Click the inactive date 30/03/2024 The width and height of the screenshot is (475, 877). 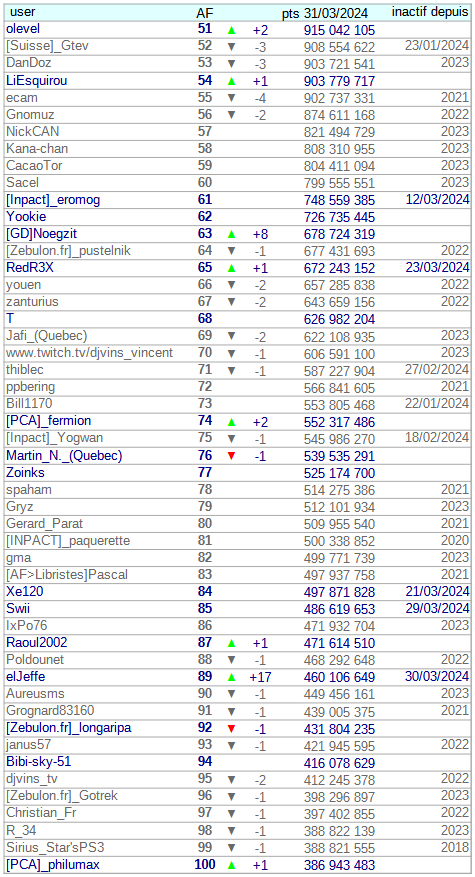[437, 677]
